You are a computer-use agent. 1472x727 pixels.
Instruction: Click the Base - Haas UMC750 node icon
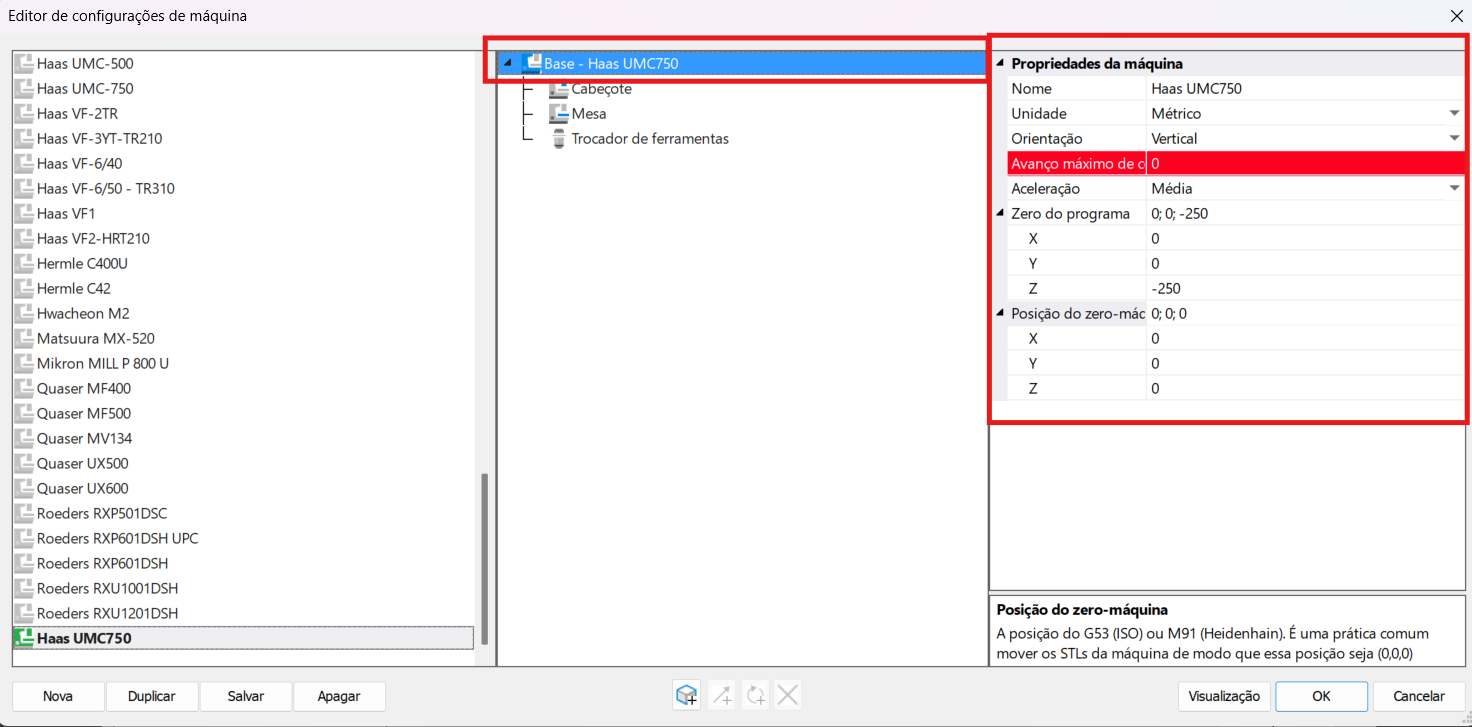click(532, 63)
